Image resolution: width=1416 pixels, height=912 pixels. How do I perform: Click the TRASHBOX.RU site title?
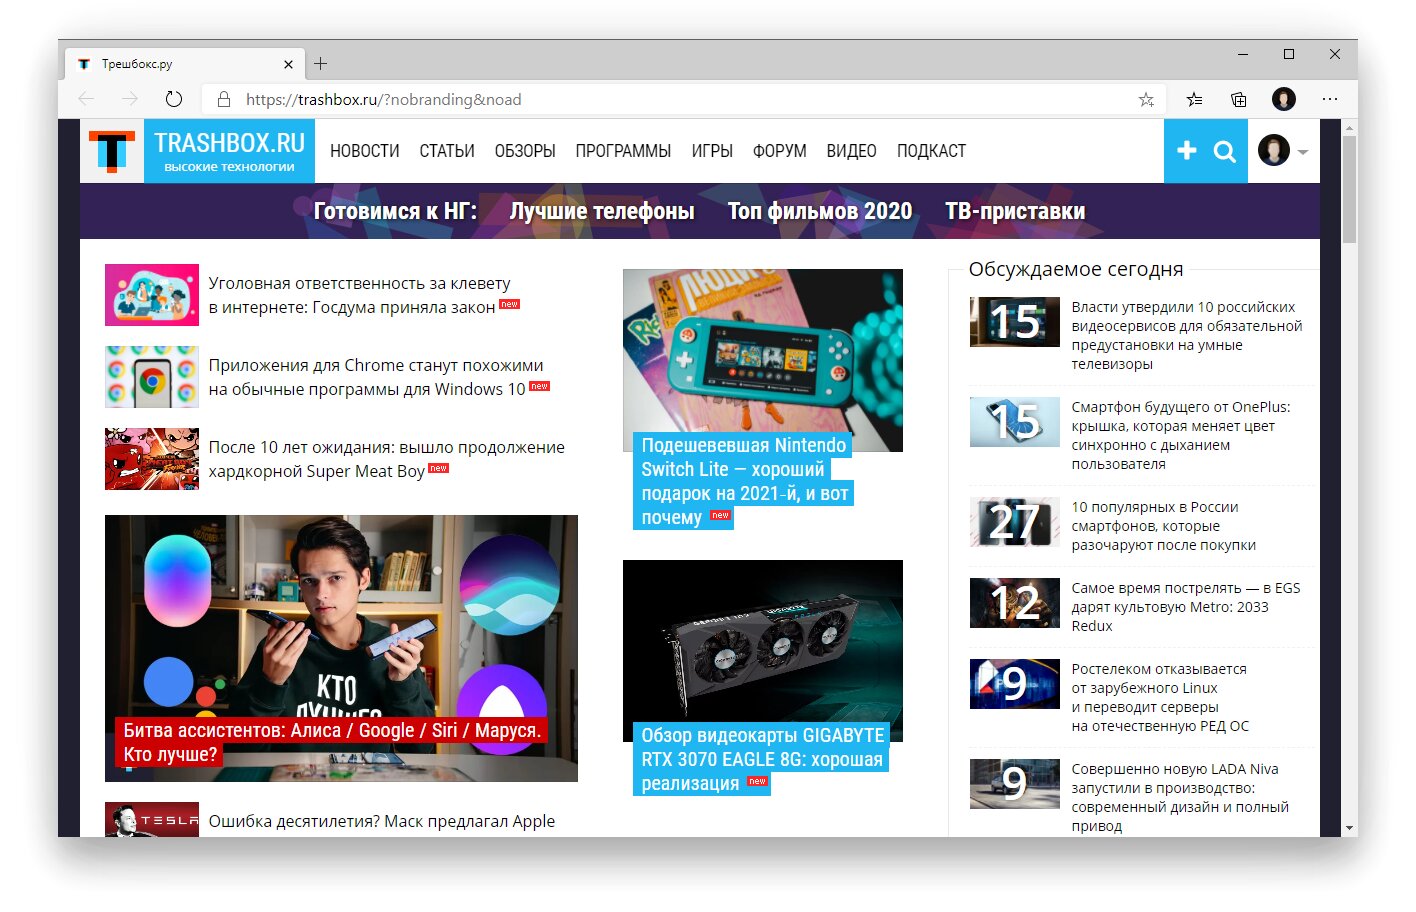click(x=230, y=144)
